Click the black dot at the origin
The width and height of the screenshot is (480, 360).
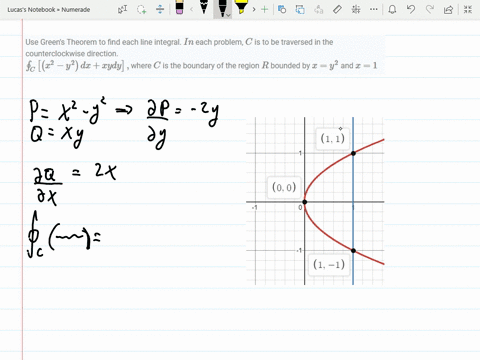304,202
